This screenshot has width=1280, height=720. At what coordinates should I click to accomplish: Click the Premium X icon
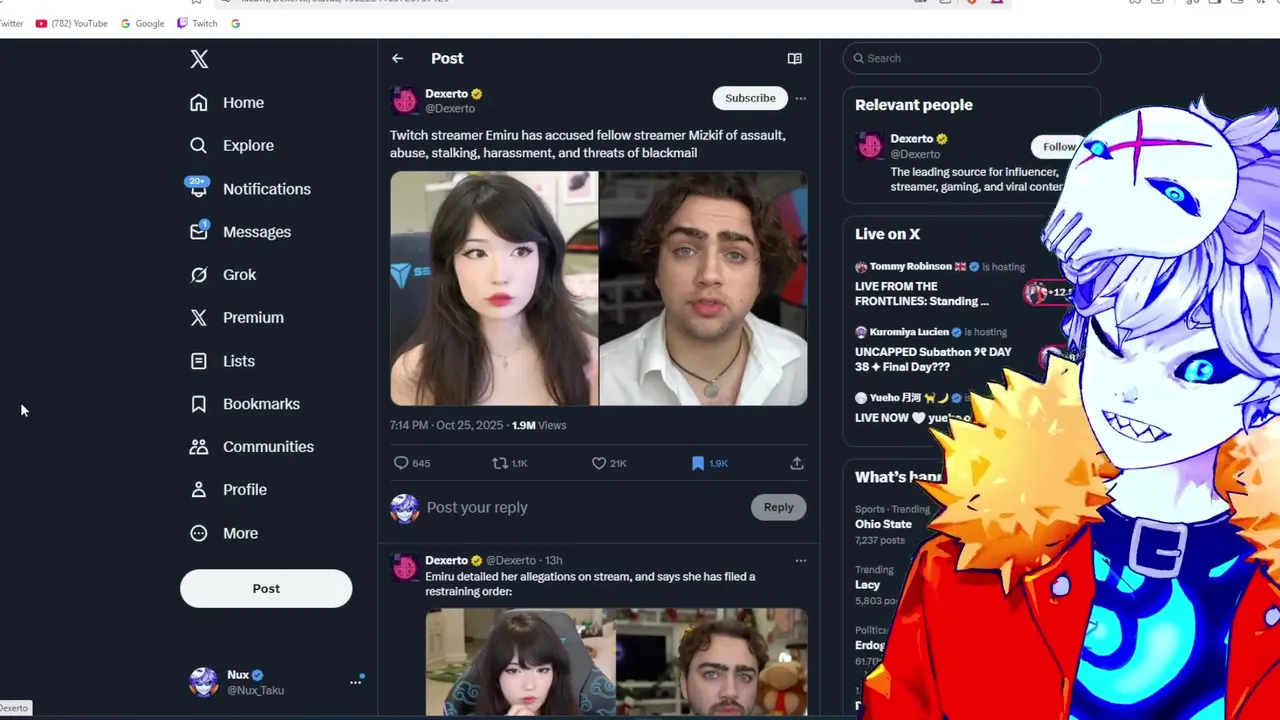point(199,318)
